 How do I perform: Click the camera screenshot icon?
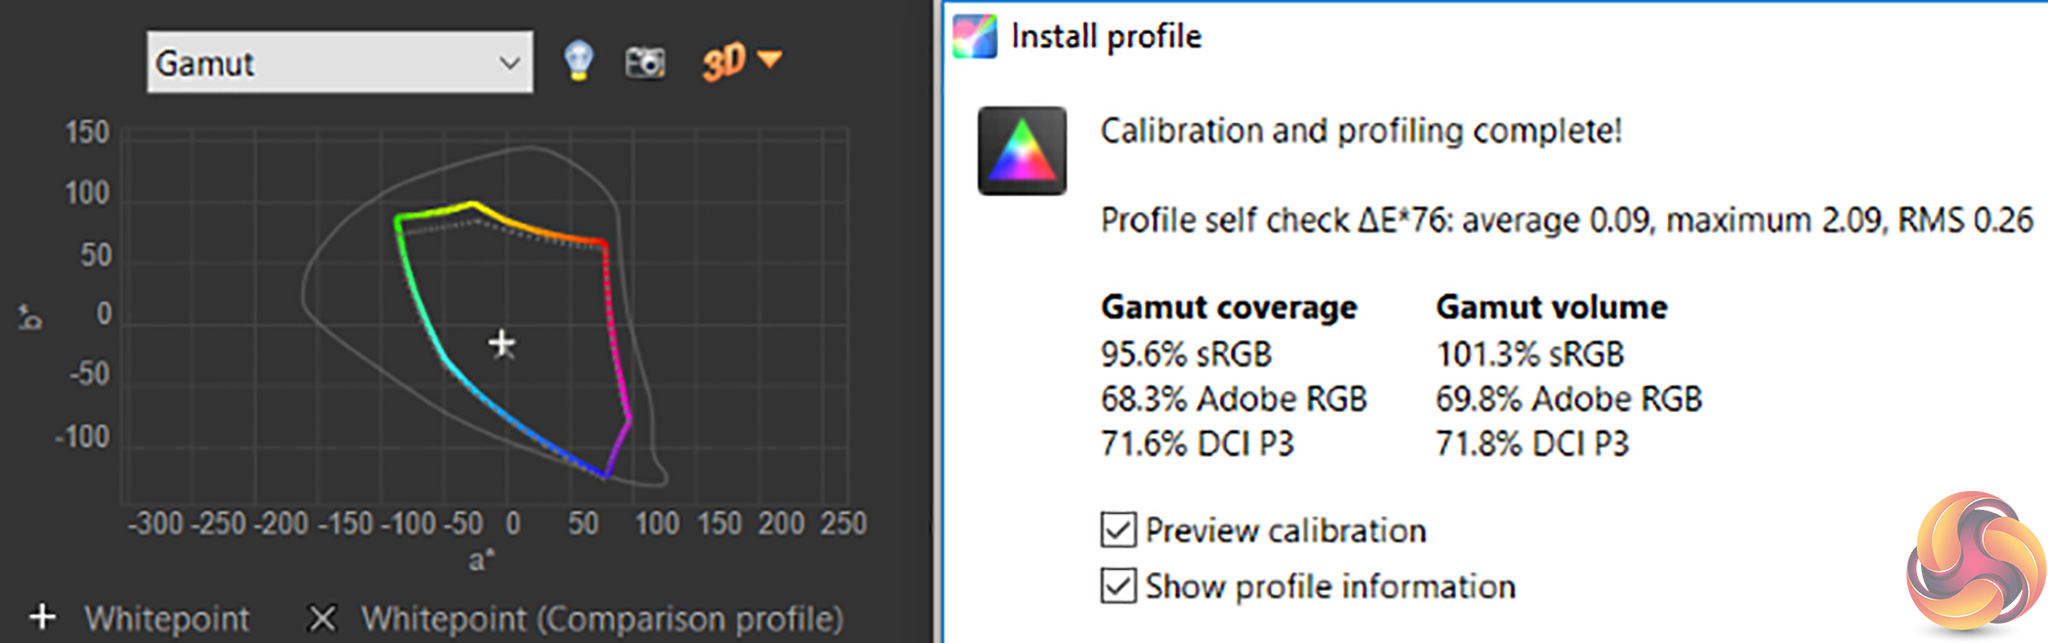pos(645,63)
